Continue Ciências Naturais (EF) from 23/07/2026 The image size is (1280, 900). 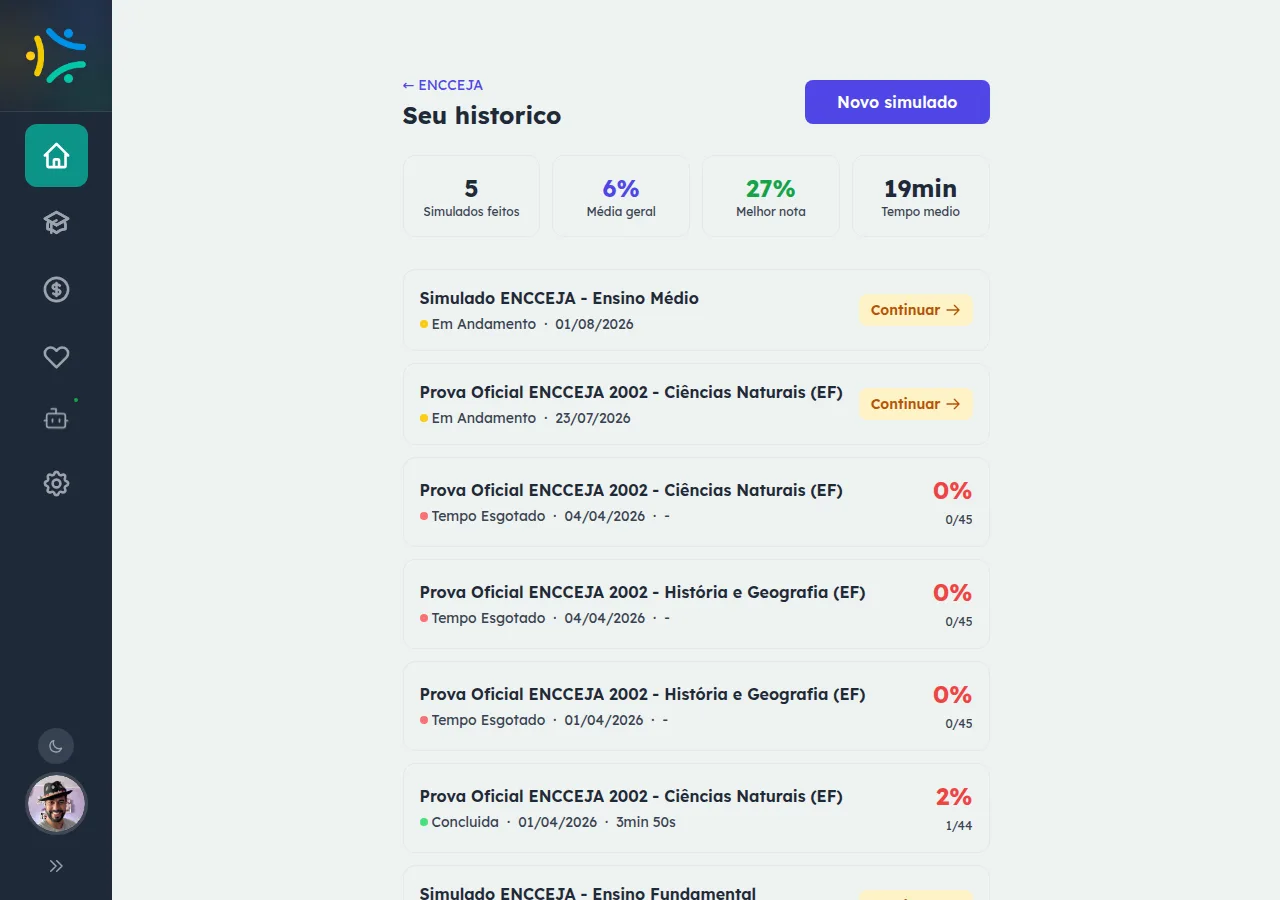915,404
